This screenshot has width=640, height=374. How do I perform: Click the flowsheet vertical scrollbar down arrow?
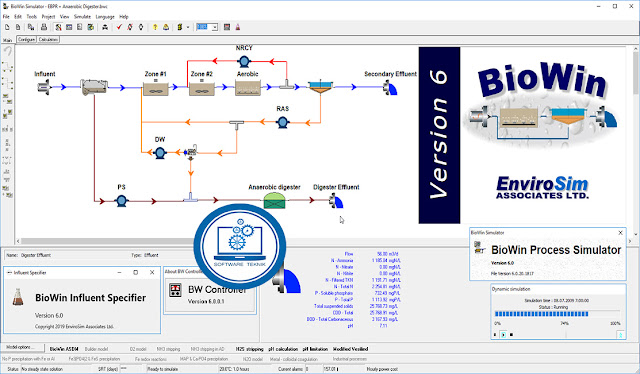click(636, 235)
